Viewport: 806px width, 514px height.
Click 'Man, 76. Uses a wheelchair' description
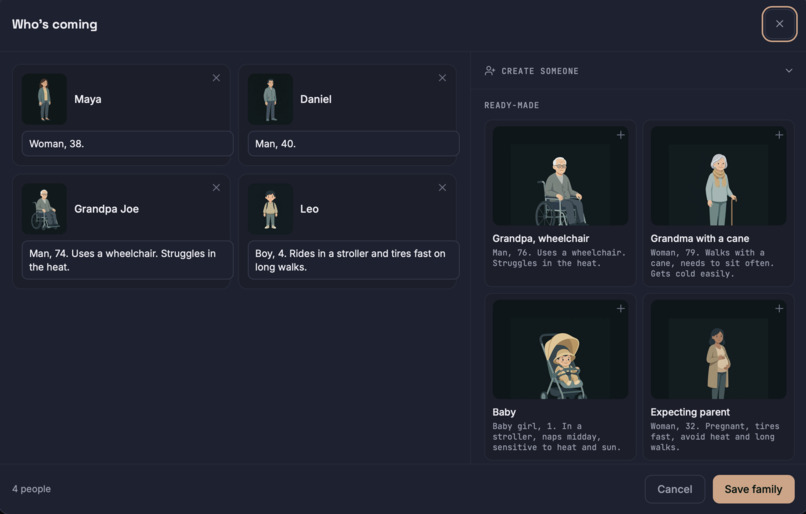click(x=559, y=258)
